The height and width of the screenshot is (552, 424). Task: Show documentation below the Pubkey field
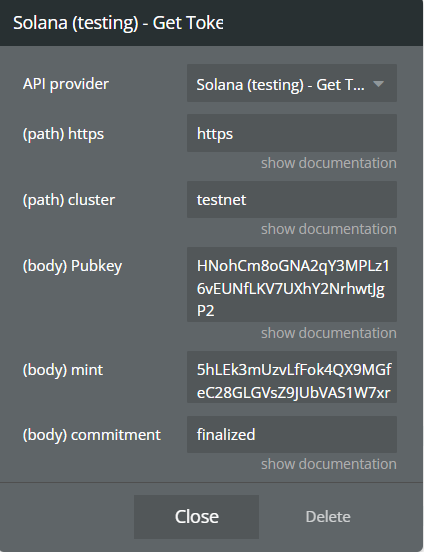(x=329, y=333)
